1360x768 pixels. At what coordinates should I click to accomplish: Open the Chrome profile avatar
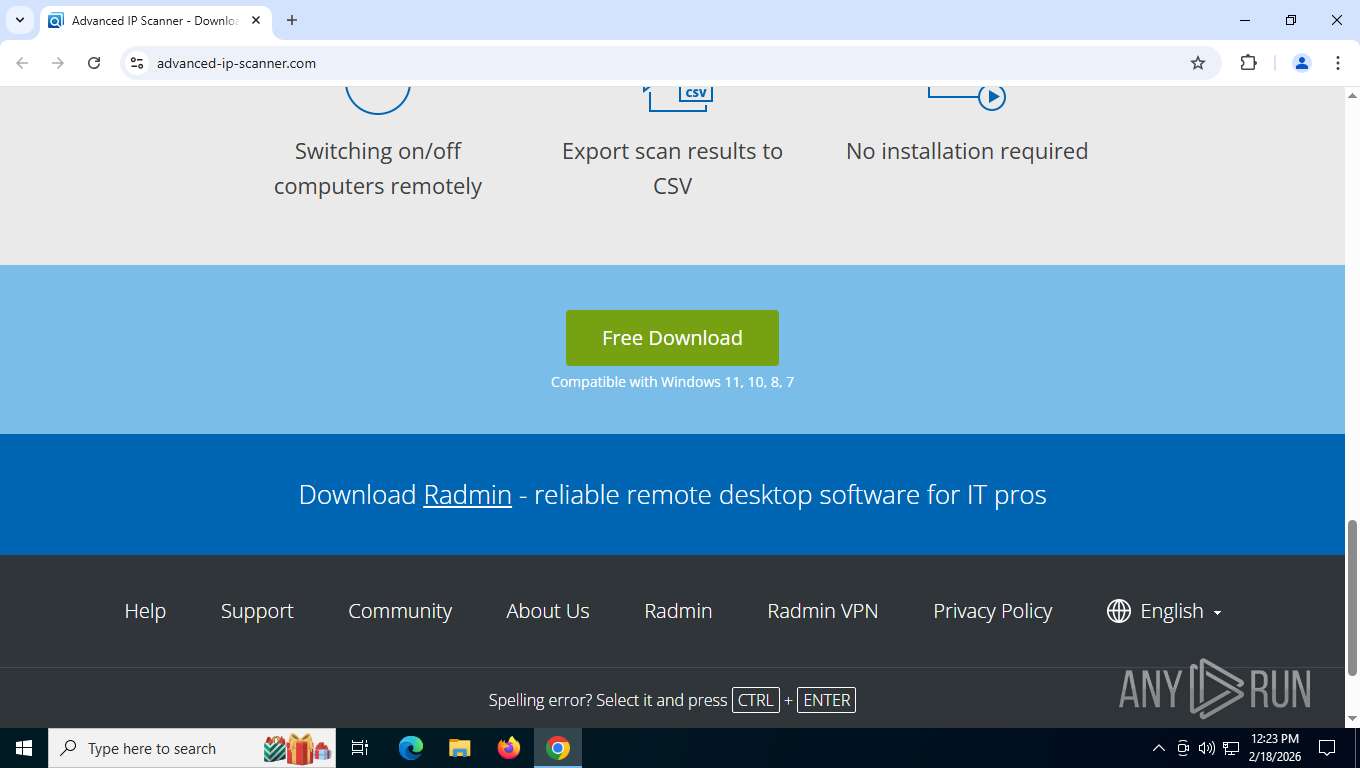(x=1302, y=63)
